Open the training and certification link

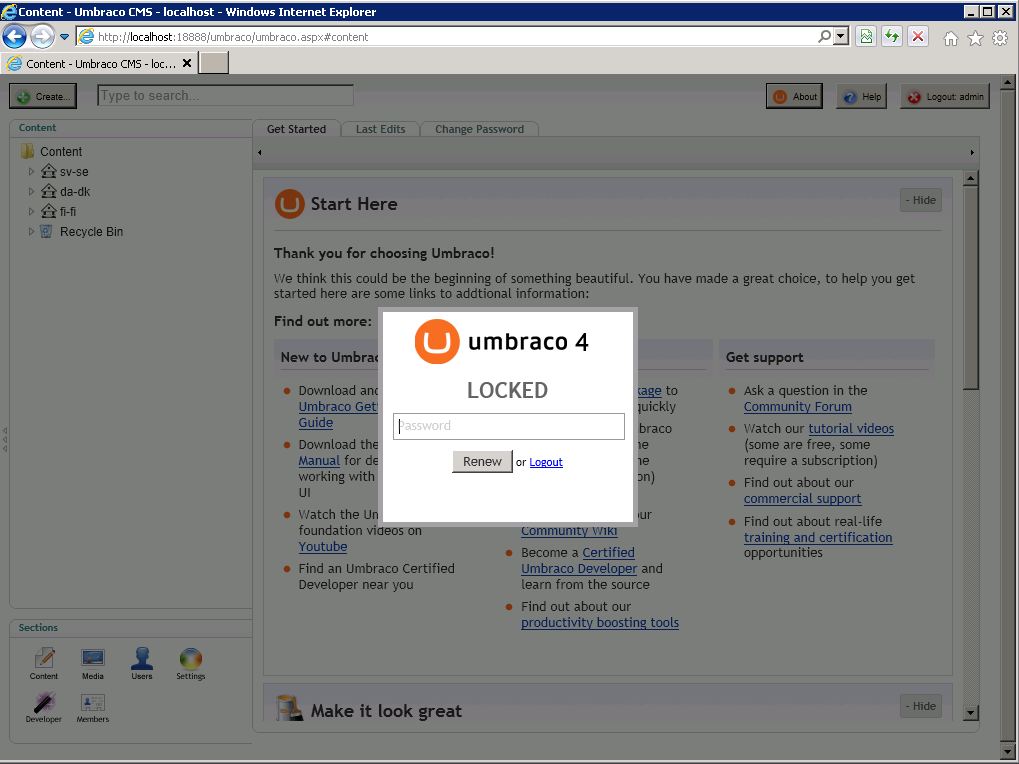pos(818,538)
